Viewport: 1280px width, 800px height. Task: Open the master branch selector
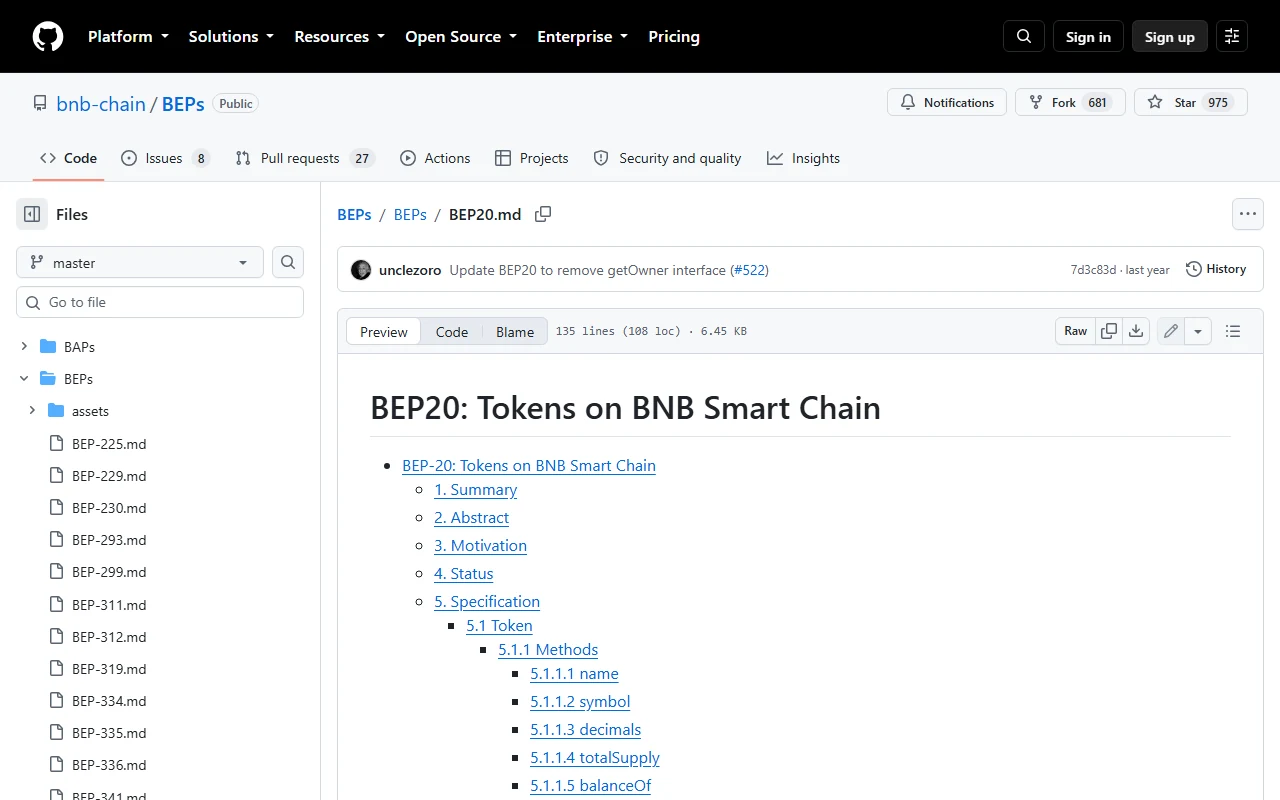(x=140, y=263)
